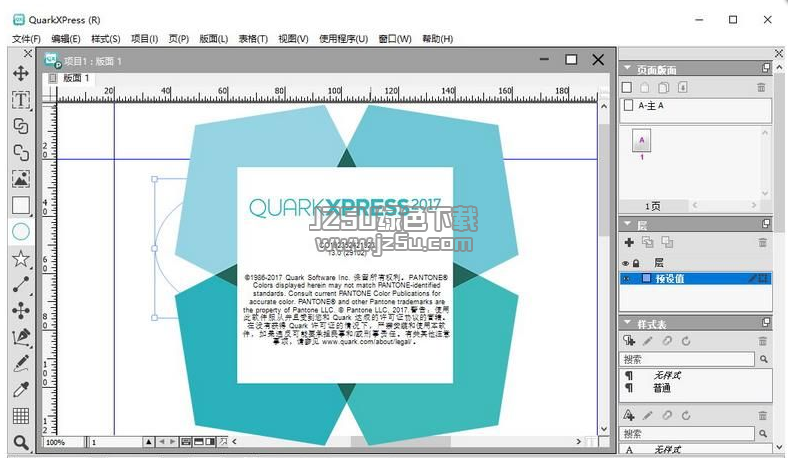
Task: Collapse the 样式表 panel
Action: tap(627, 322)
